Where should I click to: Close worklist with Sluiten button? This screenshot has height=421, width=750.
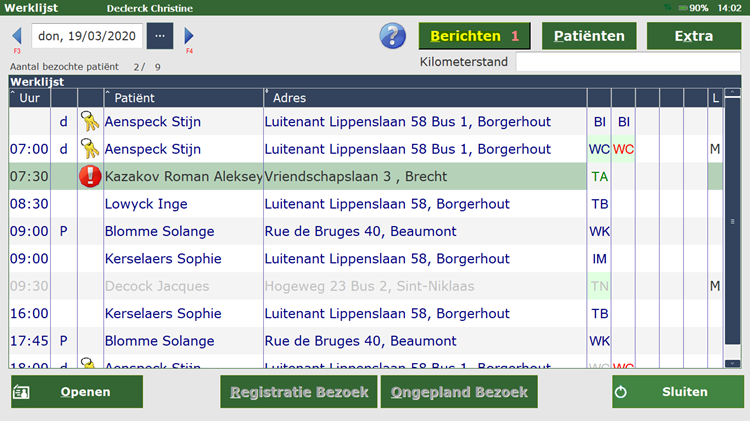[x=677, y=392]
